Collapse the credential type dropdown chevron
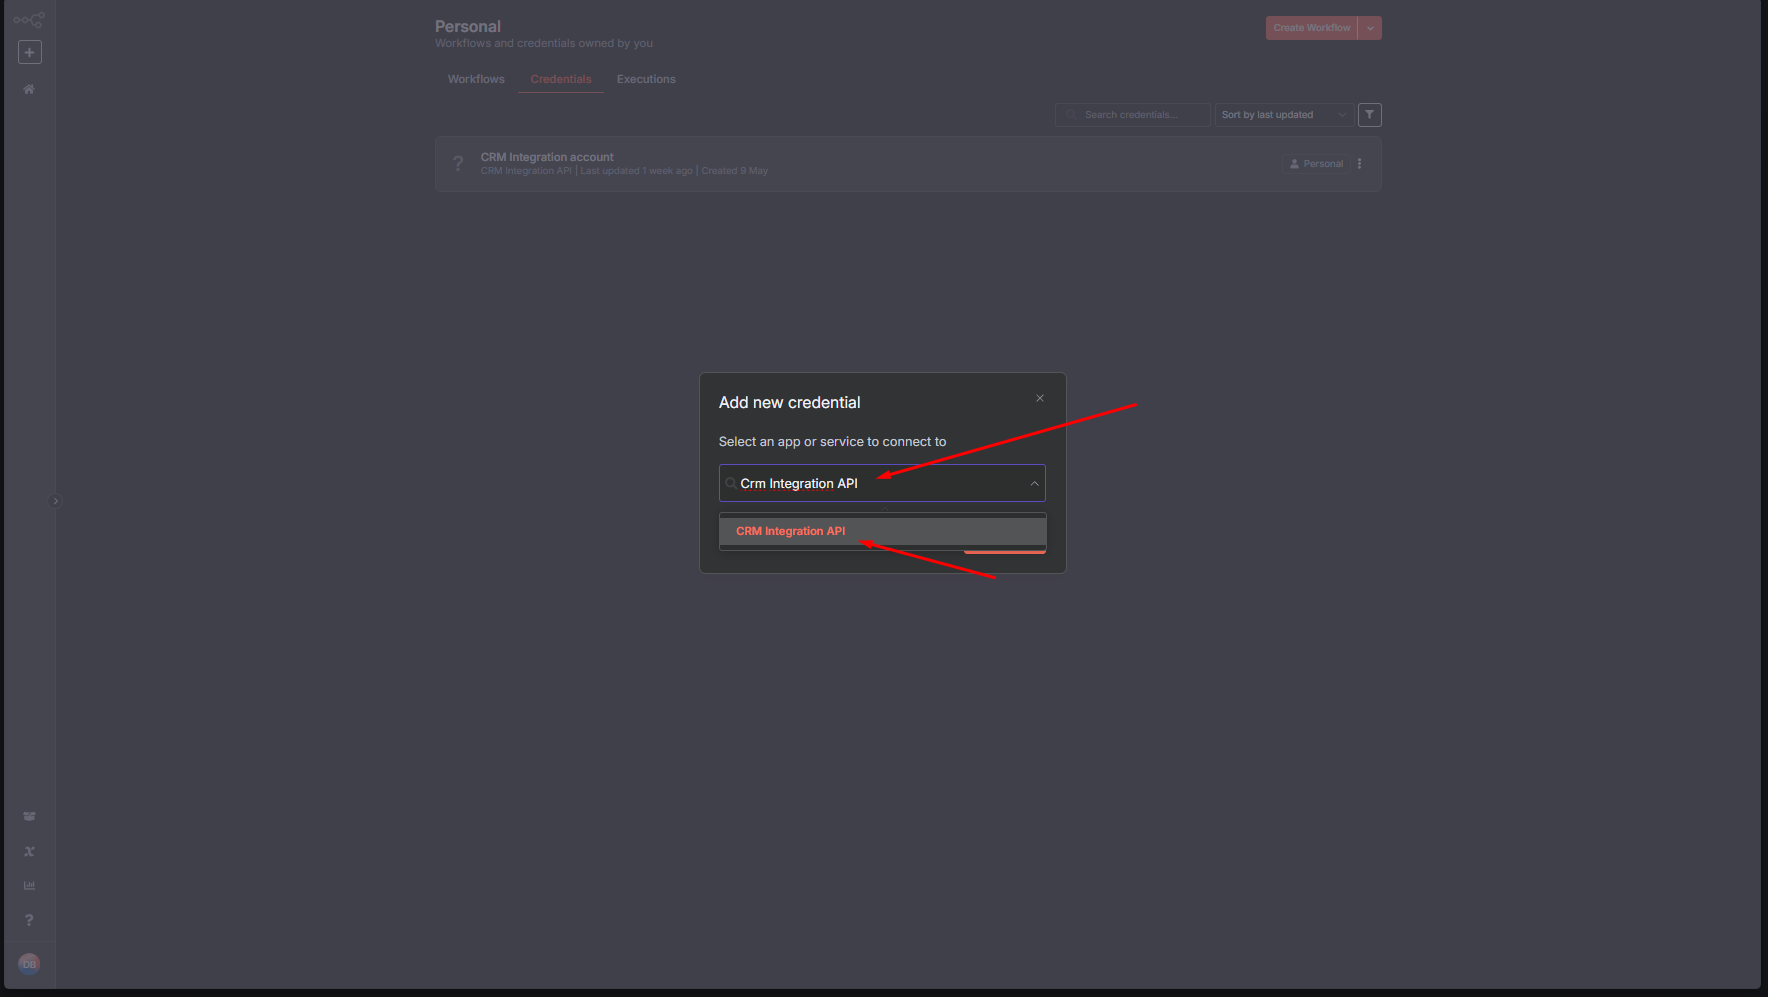1768x997 pixels. tap(1034, 484)
